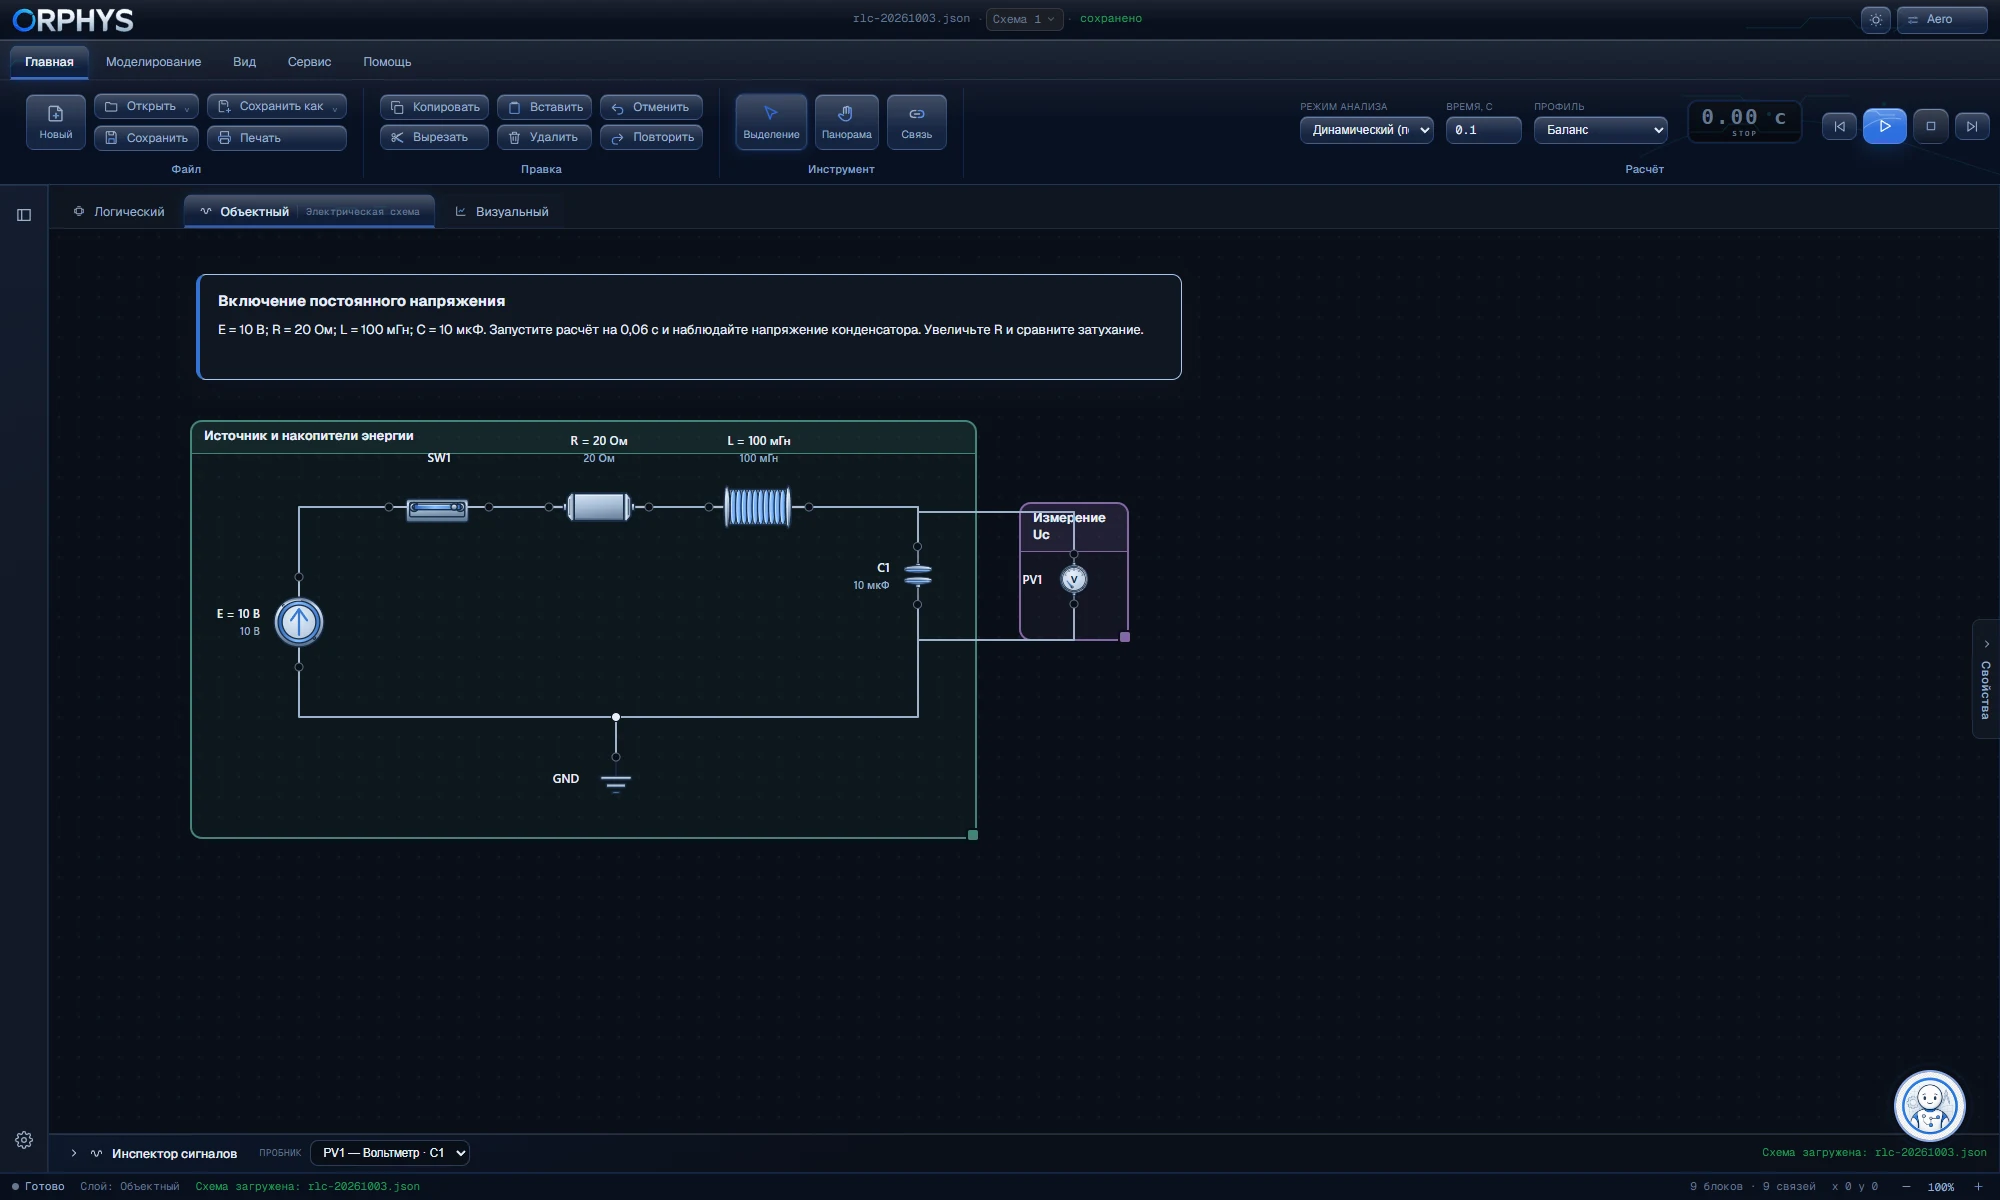Open settings gear in bottom-left corner
Image resolution: width=2000 pixels, height=1200 pixels.
(24, 1140)
